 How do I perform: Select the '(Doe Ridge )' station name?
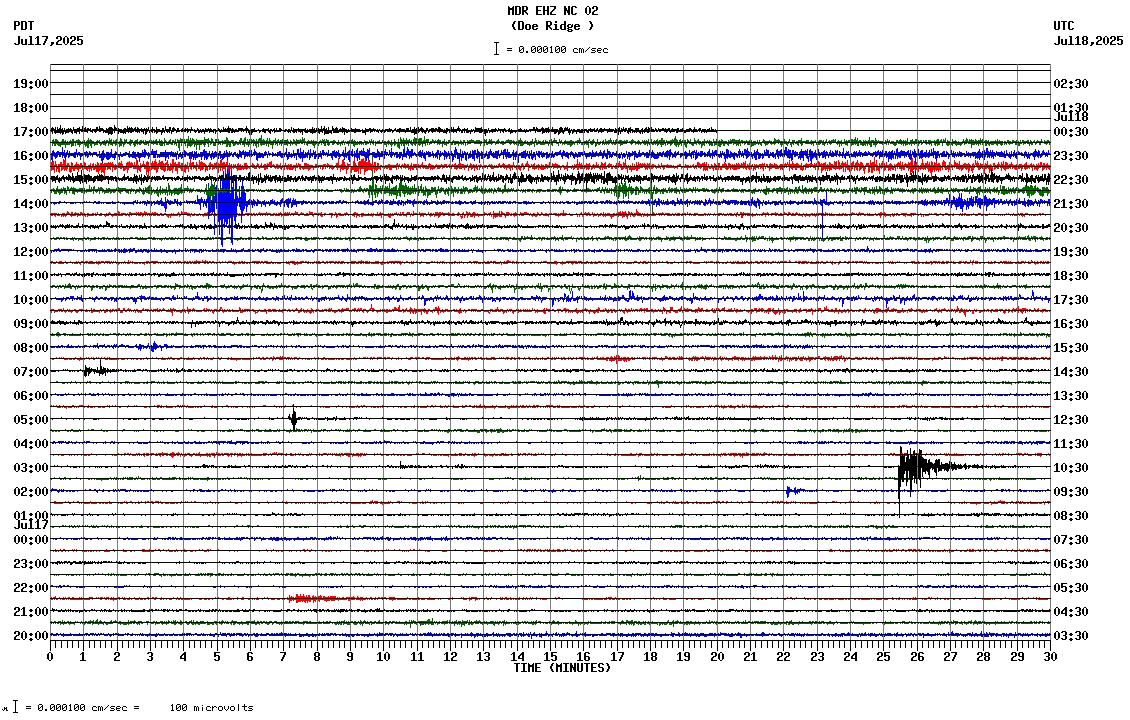[x=552, y=26]
